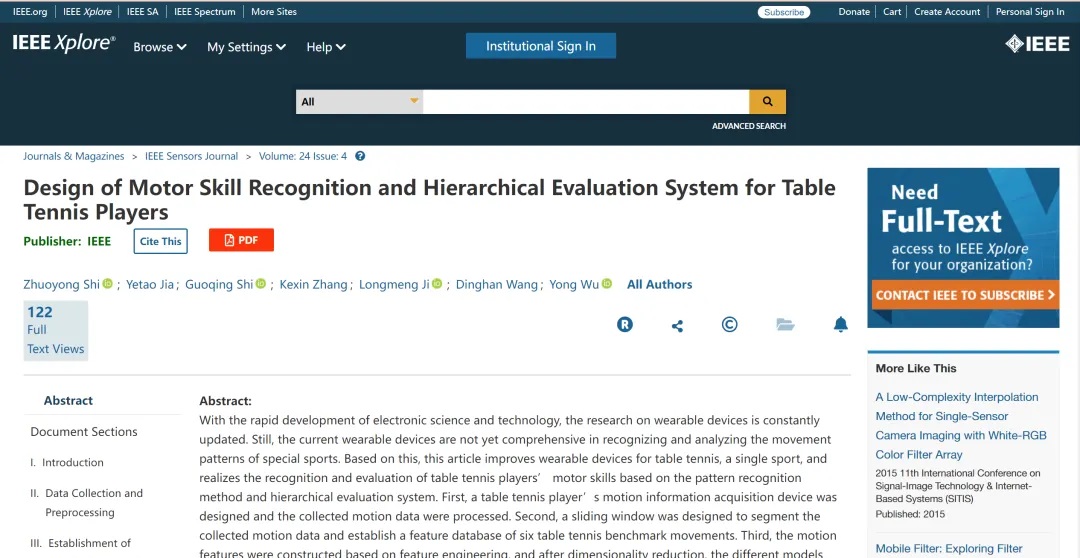Open Zhuoyong Shi's ORCID icon
The image size is (1080, 558).
[108, 285]
